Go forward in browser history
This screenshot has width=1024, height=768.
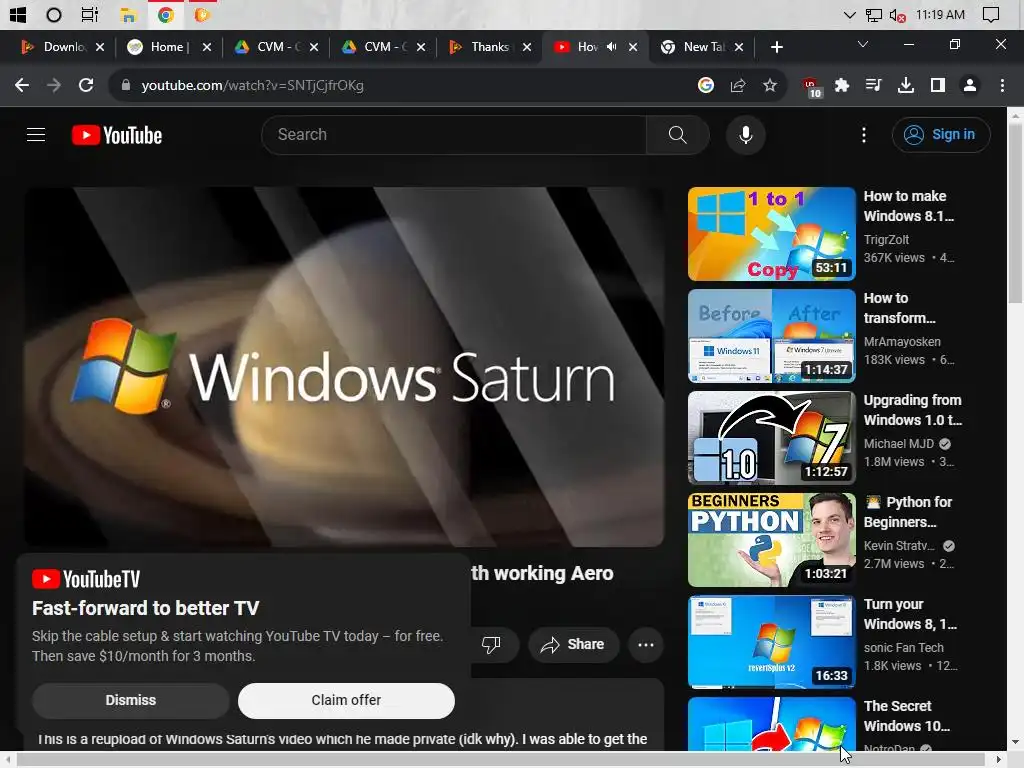pyautogui.click(x=54, y=85)
